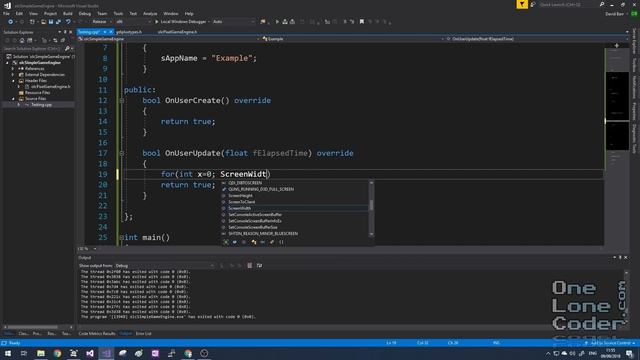Screen dimensions: 640x360
Task: Open the File menu
Action: (x=7, y=13)
